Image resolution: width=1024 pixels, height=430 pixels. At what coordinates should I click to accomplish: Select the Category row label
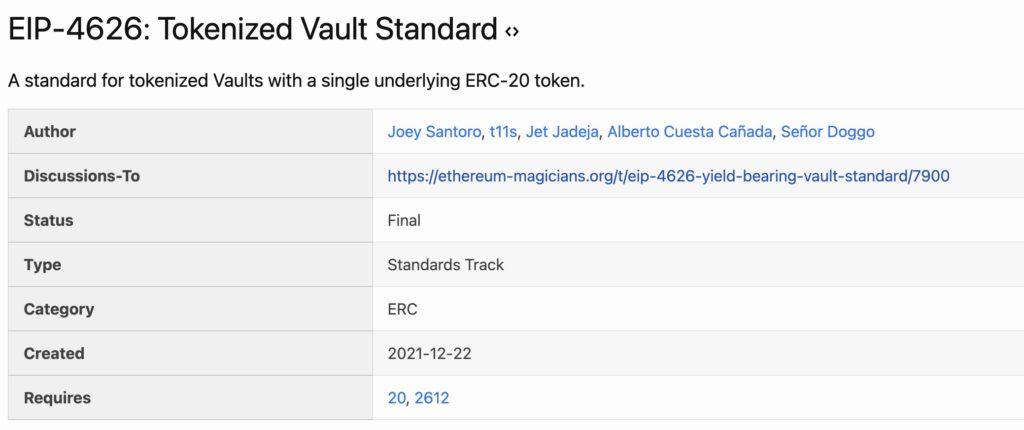[59, 309]
